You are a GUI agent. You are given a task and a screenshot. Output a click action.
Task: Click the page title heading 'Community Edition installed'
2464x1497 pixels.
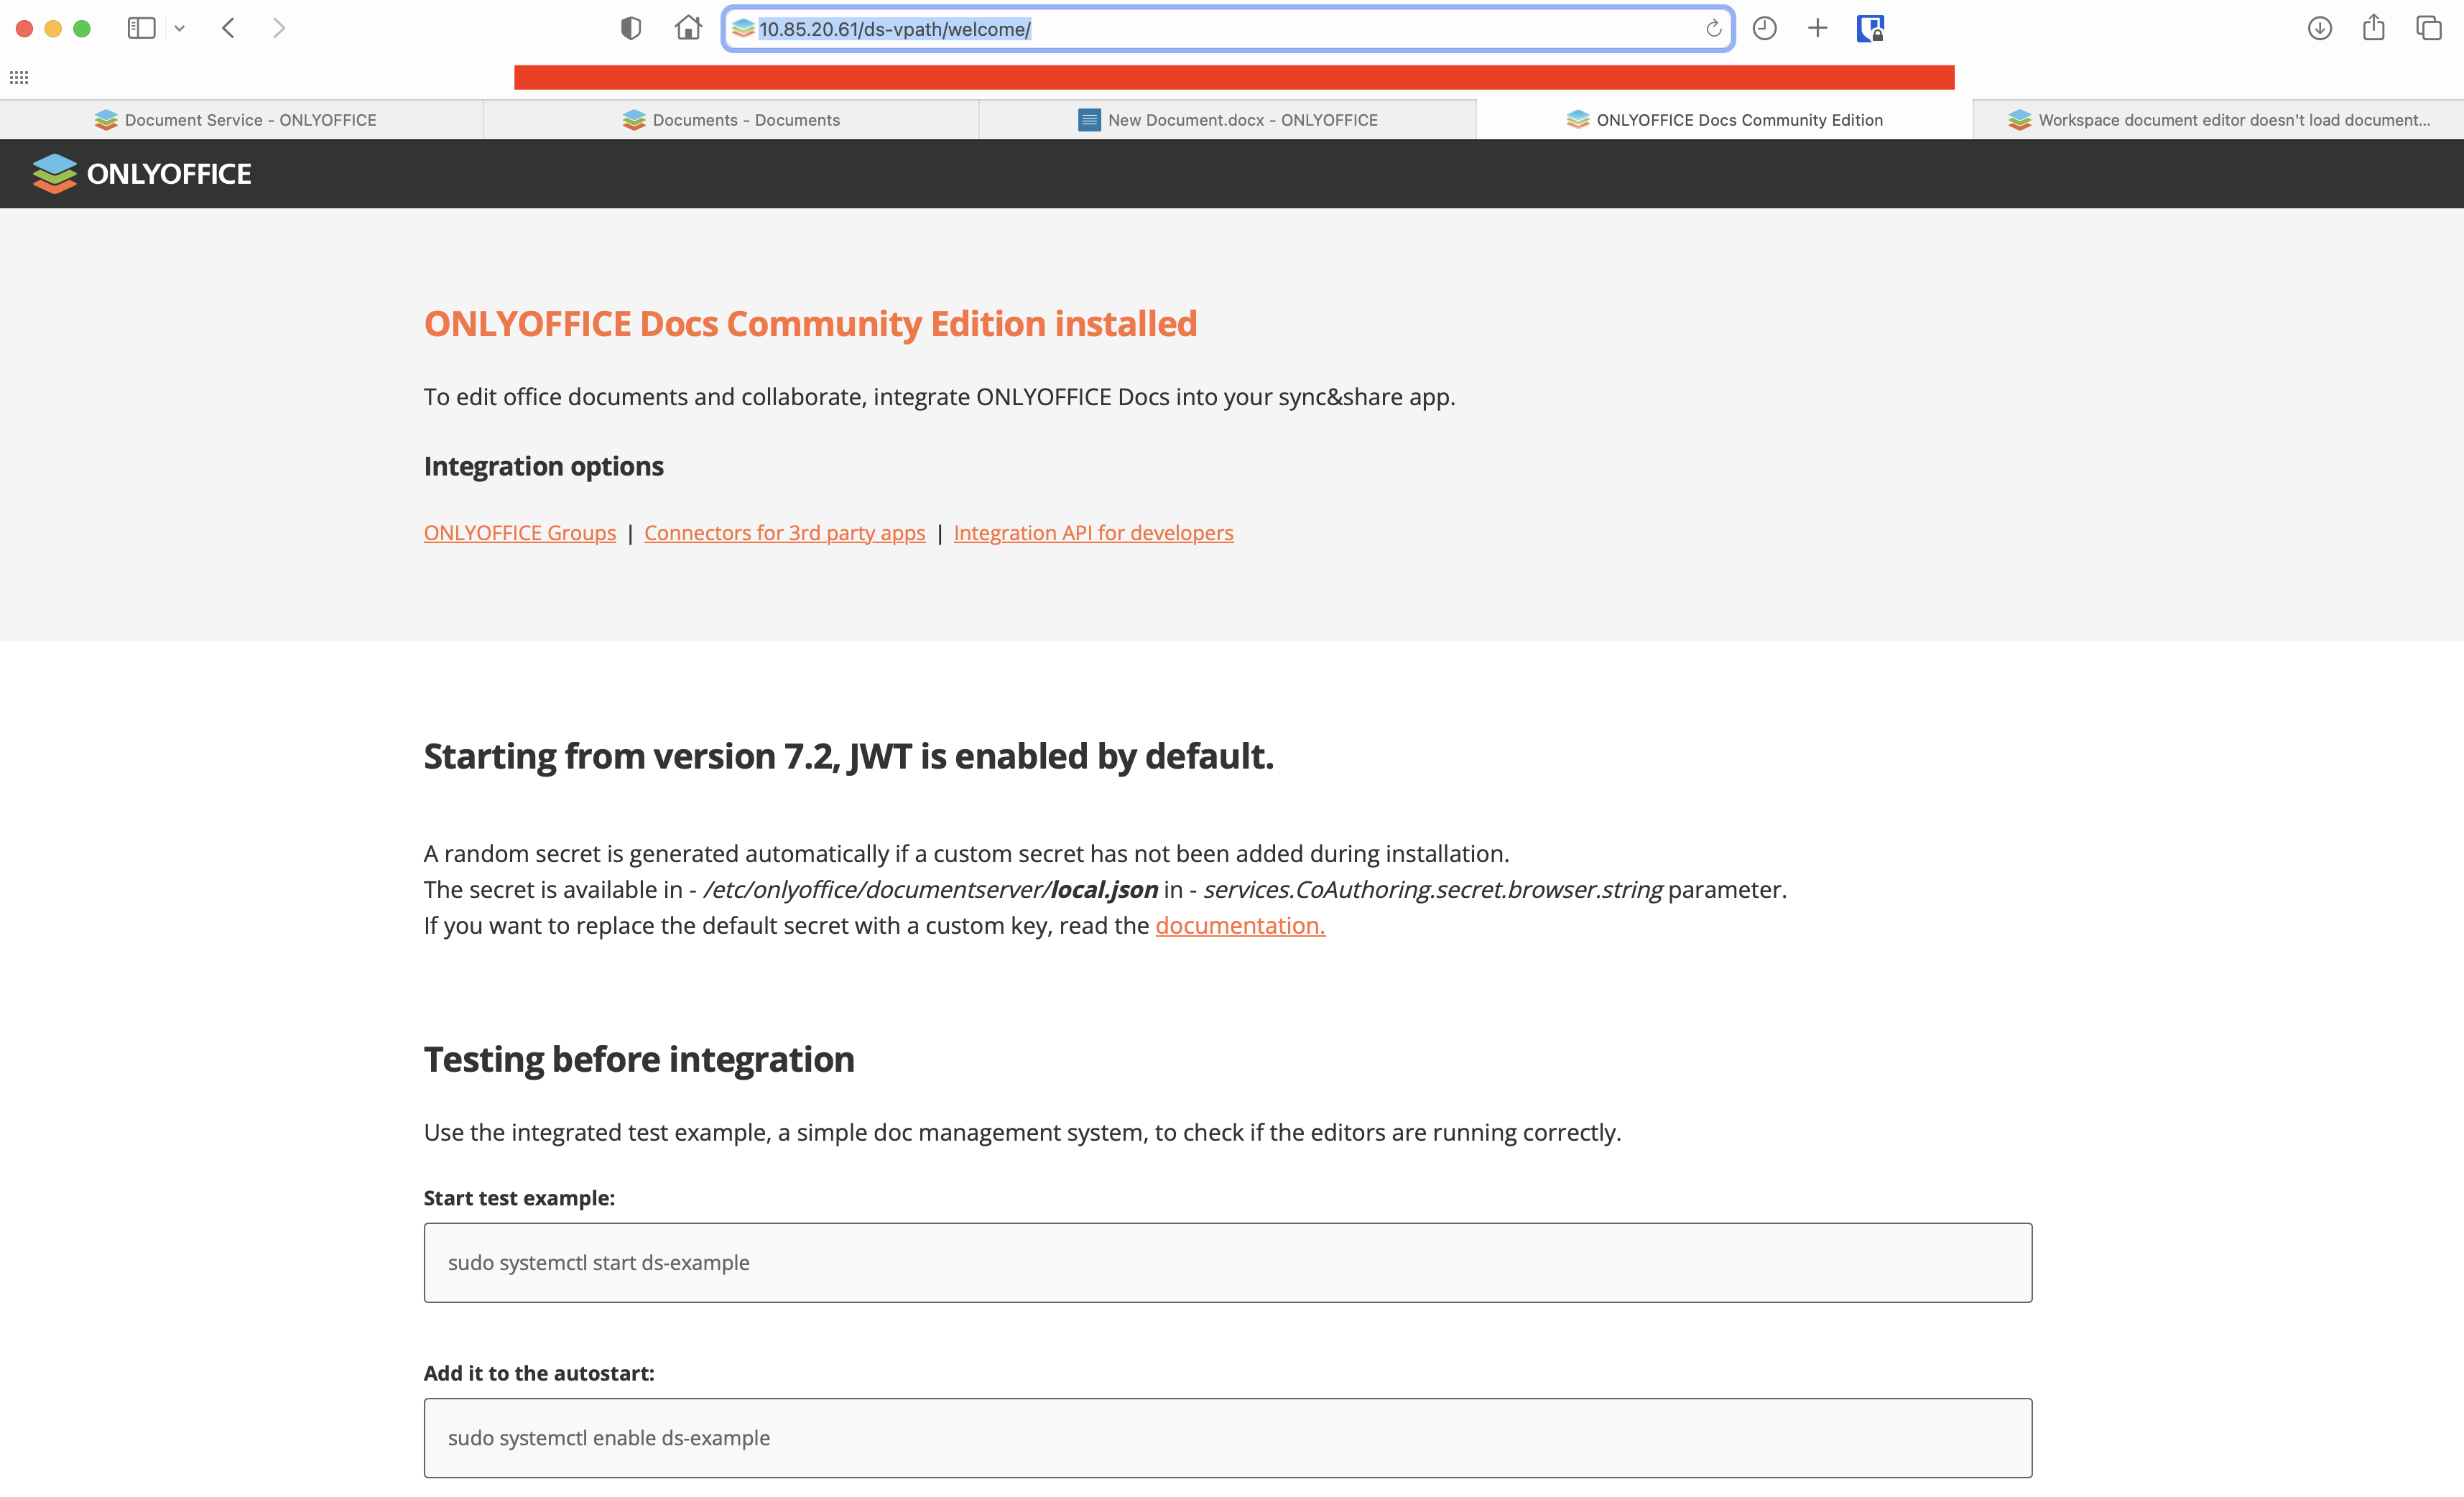(x=810, y=324)
